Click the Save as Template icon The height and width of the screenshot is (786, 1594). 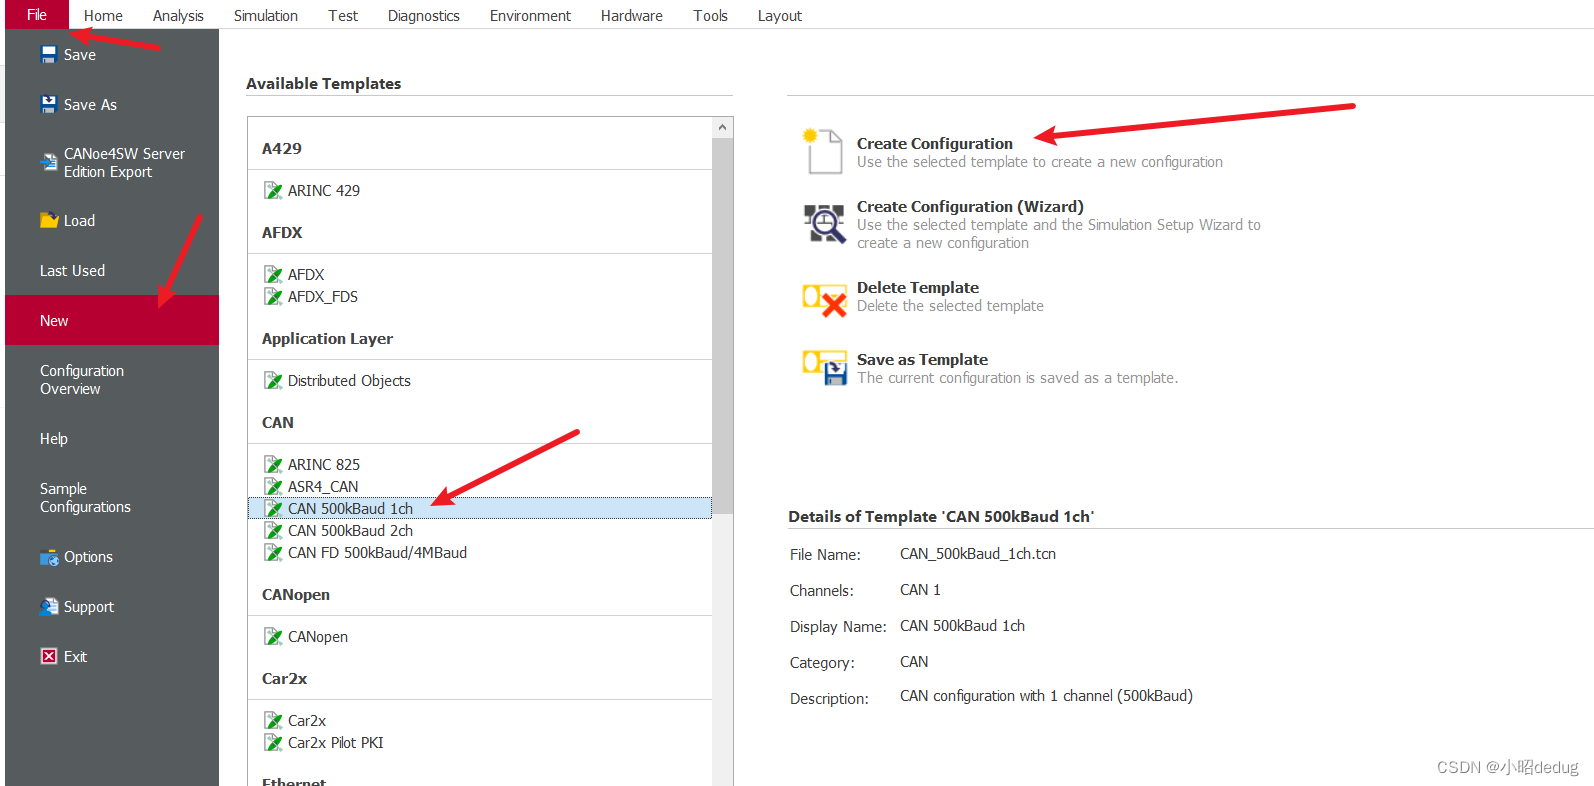pyautogui.click(x=825, y=367)
